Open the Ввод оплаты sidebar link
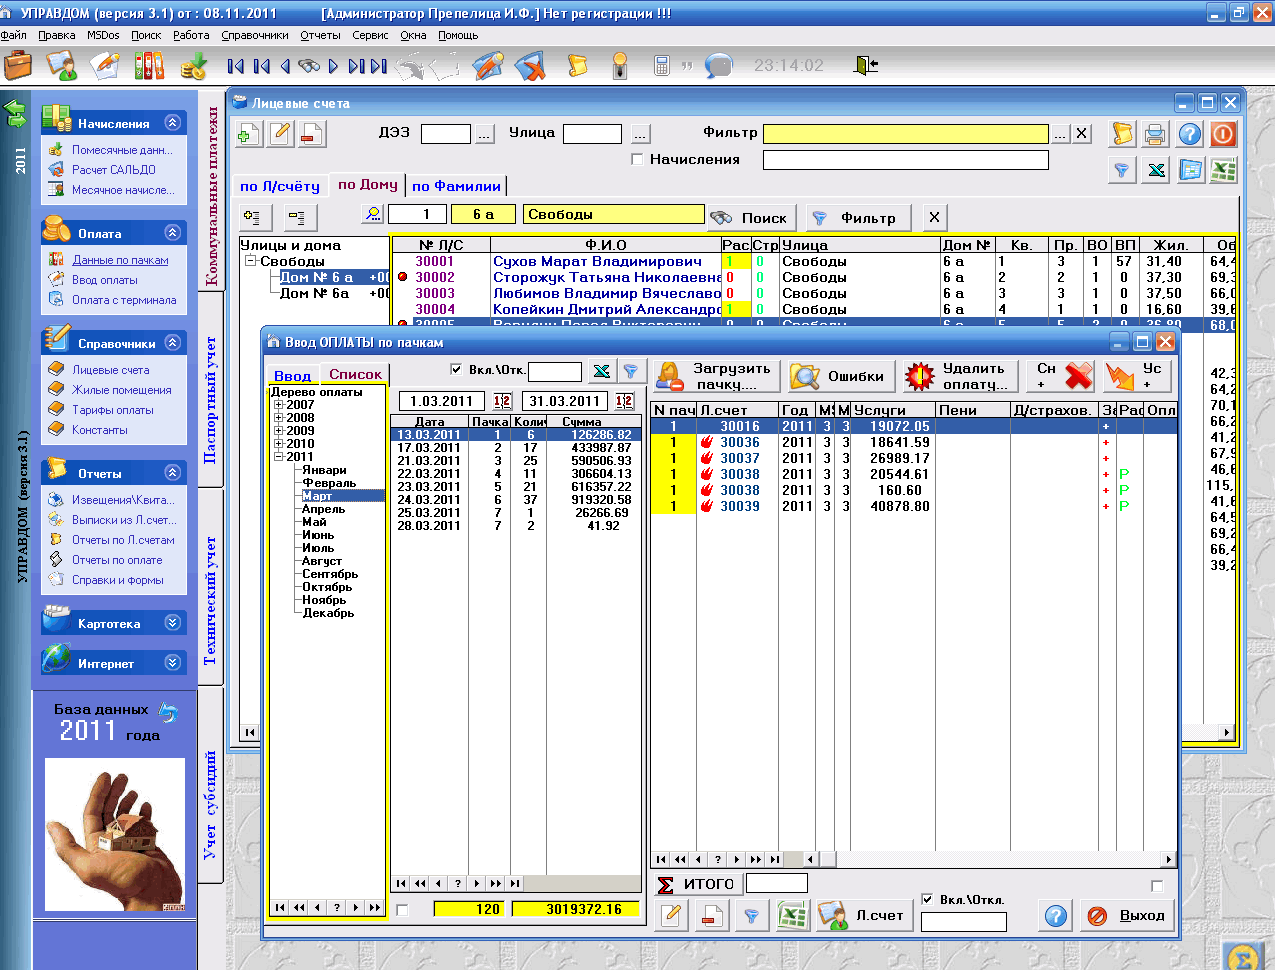1275x970 pixels. [x=104, y=280]
